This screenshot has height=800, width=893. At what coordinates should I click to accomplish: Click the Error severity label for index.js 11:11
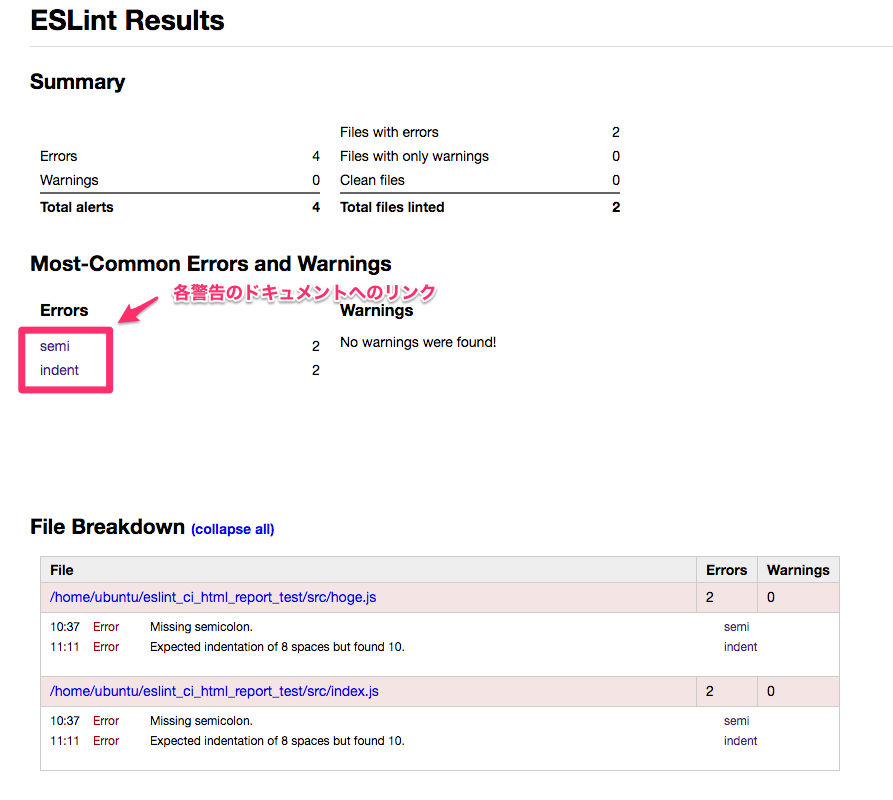[106, 741]
